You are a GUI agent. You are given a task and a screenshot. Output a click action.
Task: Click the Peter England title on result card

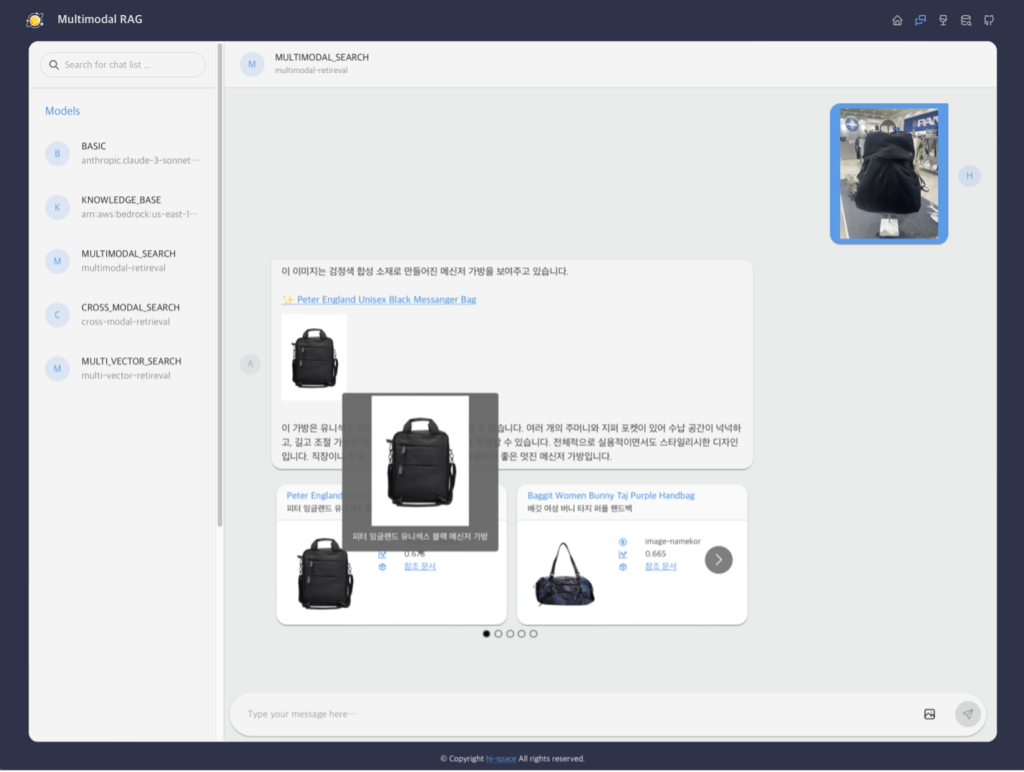[314, 496]
